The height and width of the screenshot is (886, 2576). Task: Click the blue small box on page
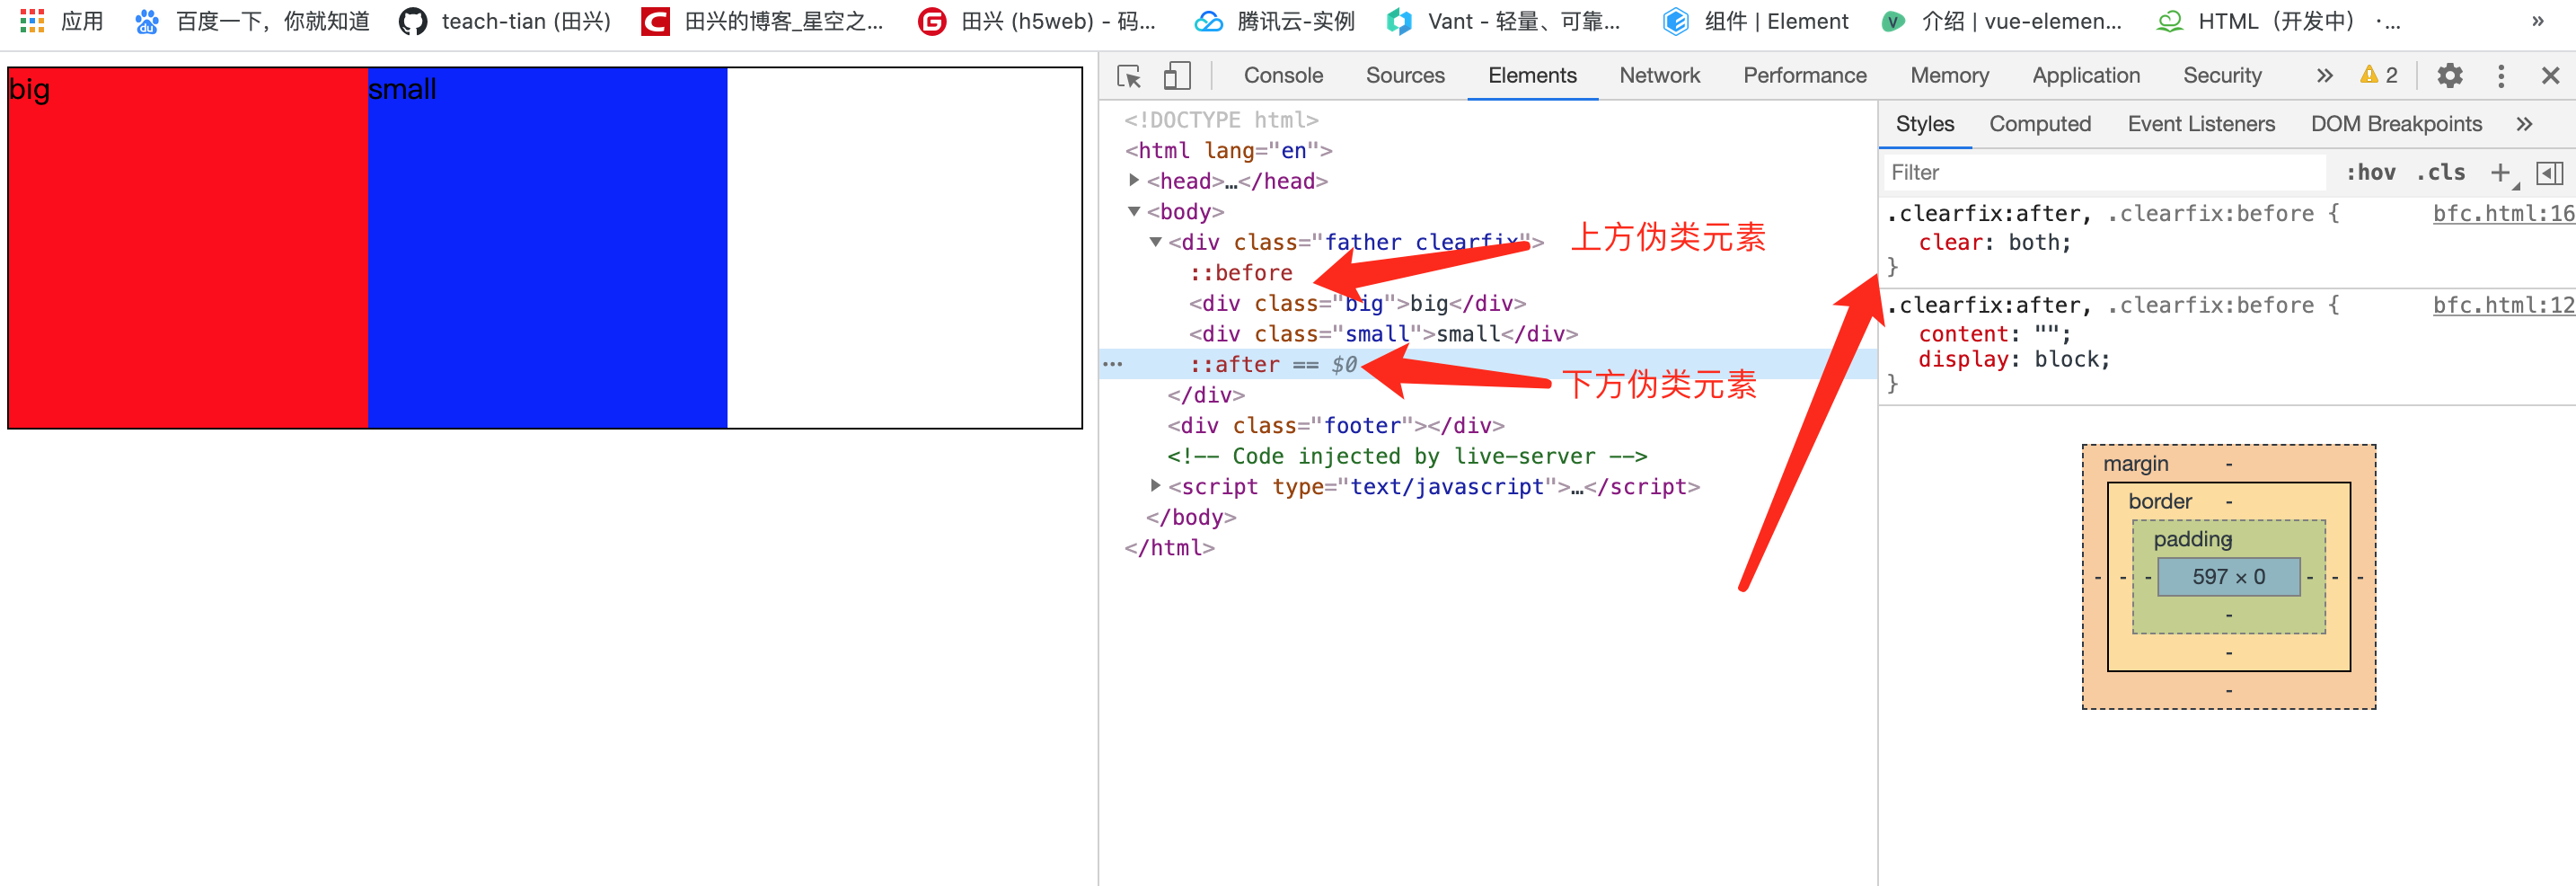[547, 248]
